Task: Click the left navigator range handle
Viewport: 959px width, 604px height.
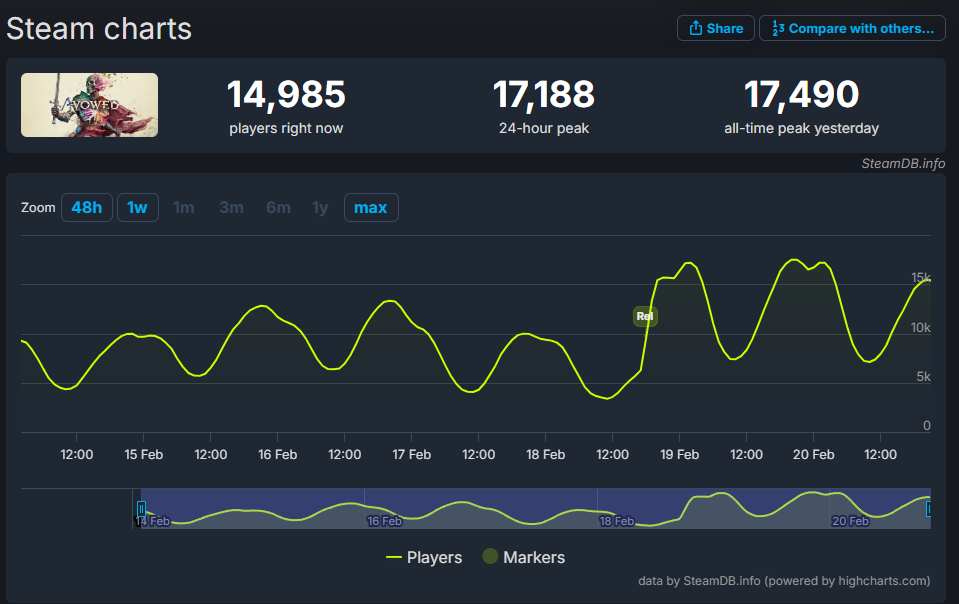Action: pos(140,508)
